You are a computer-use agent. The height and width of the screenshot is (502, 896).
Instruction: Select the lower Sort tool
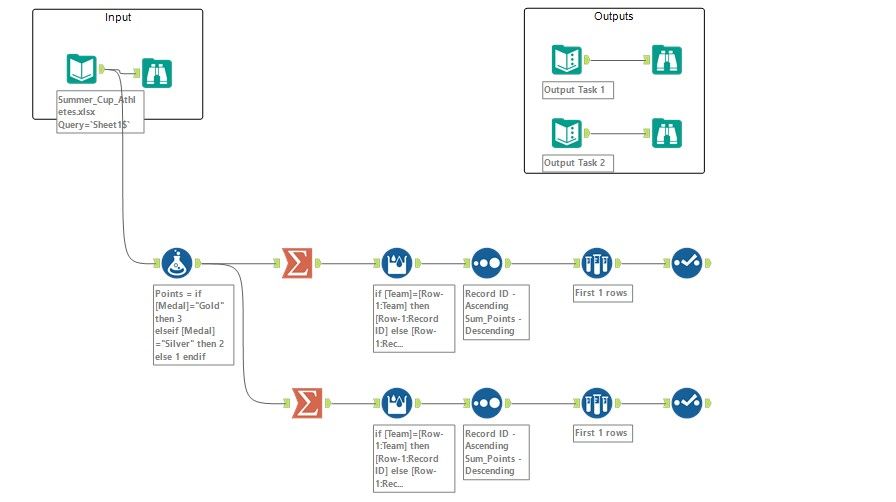click(487, 403)
